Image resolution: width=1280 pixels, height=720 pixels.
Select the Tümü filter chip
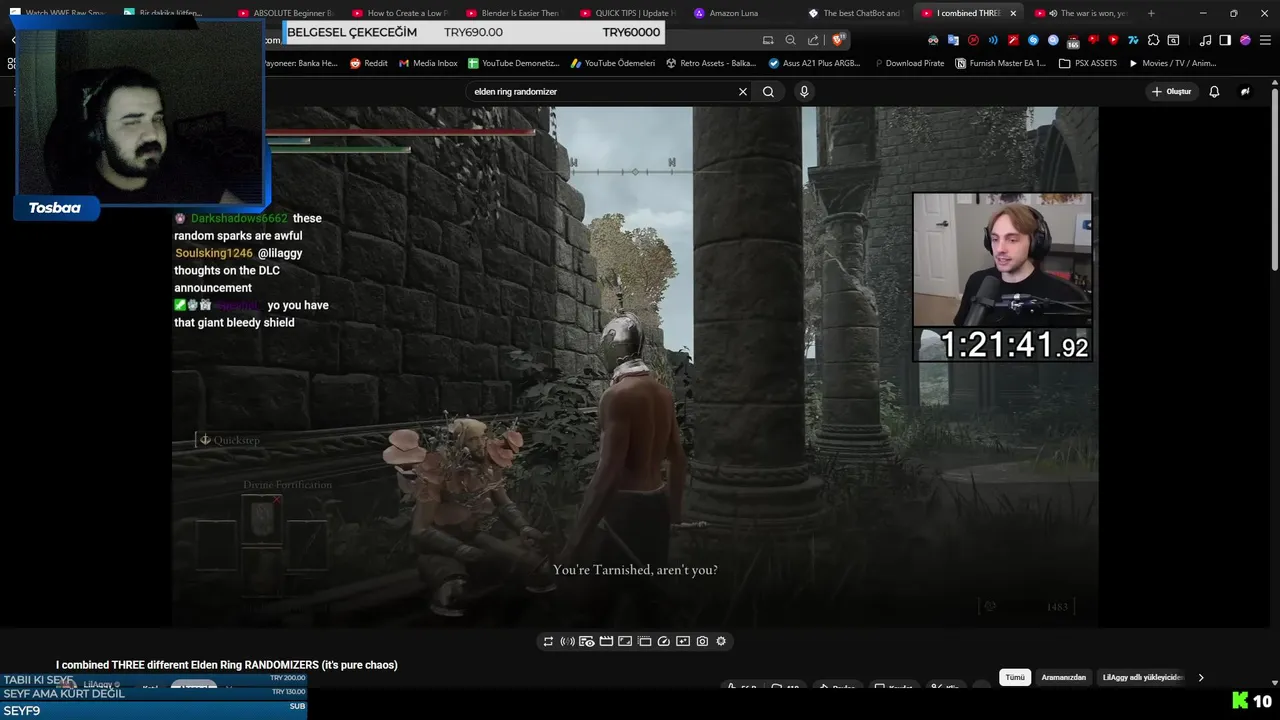(1015, 677)
